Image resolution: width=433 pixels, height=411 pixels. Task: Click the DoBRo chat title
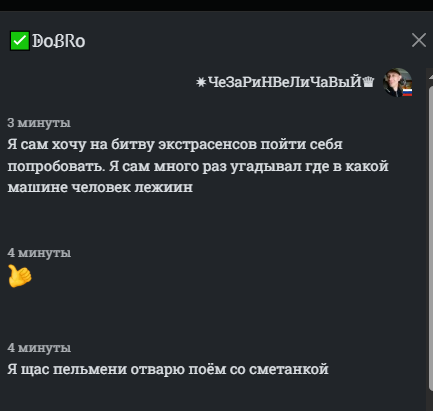[59, 41]
